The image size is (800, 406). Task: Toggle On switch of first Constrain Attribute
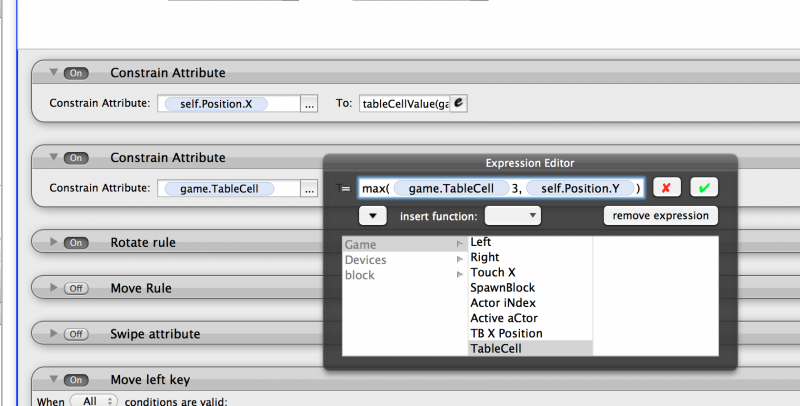[78, 73]
